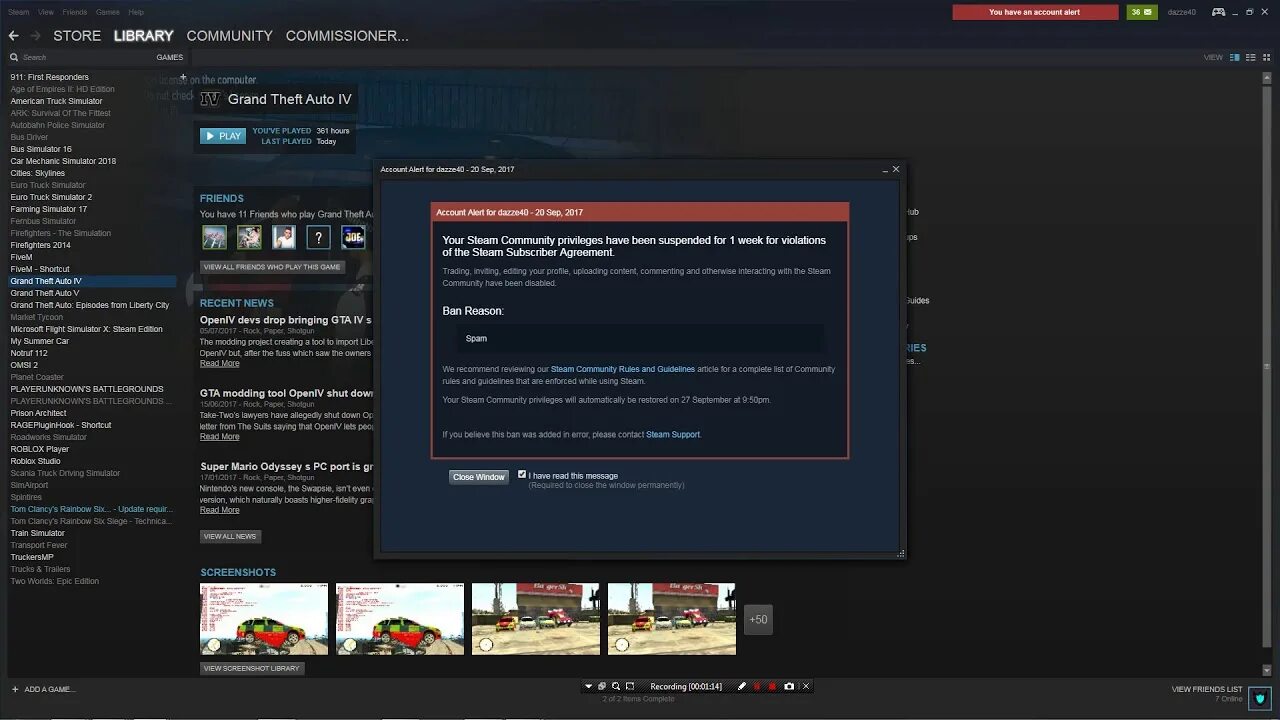Open the question mark friend avatar
This screenshot has height=720, width=1280.
point(318,237)
